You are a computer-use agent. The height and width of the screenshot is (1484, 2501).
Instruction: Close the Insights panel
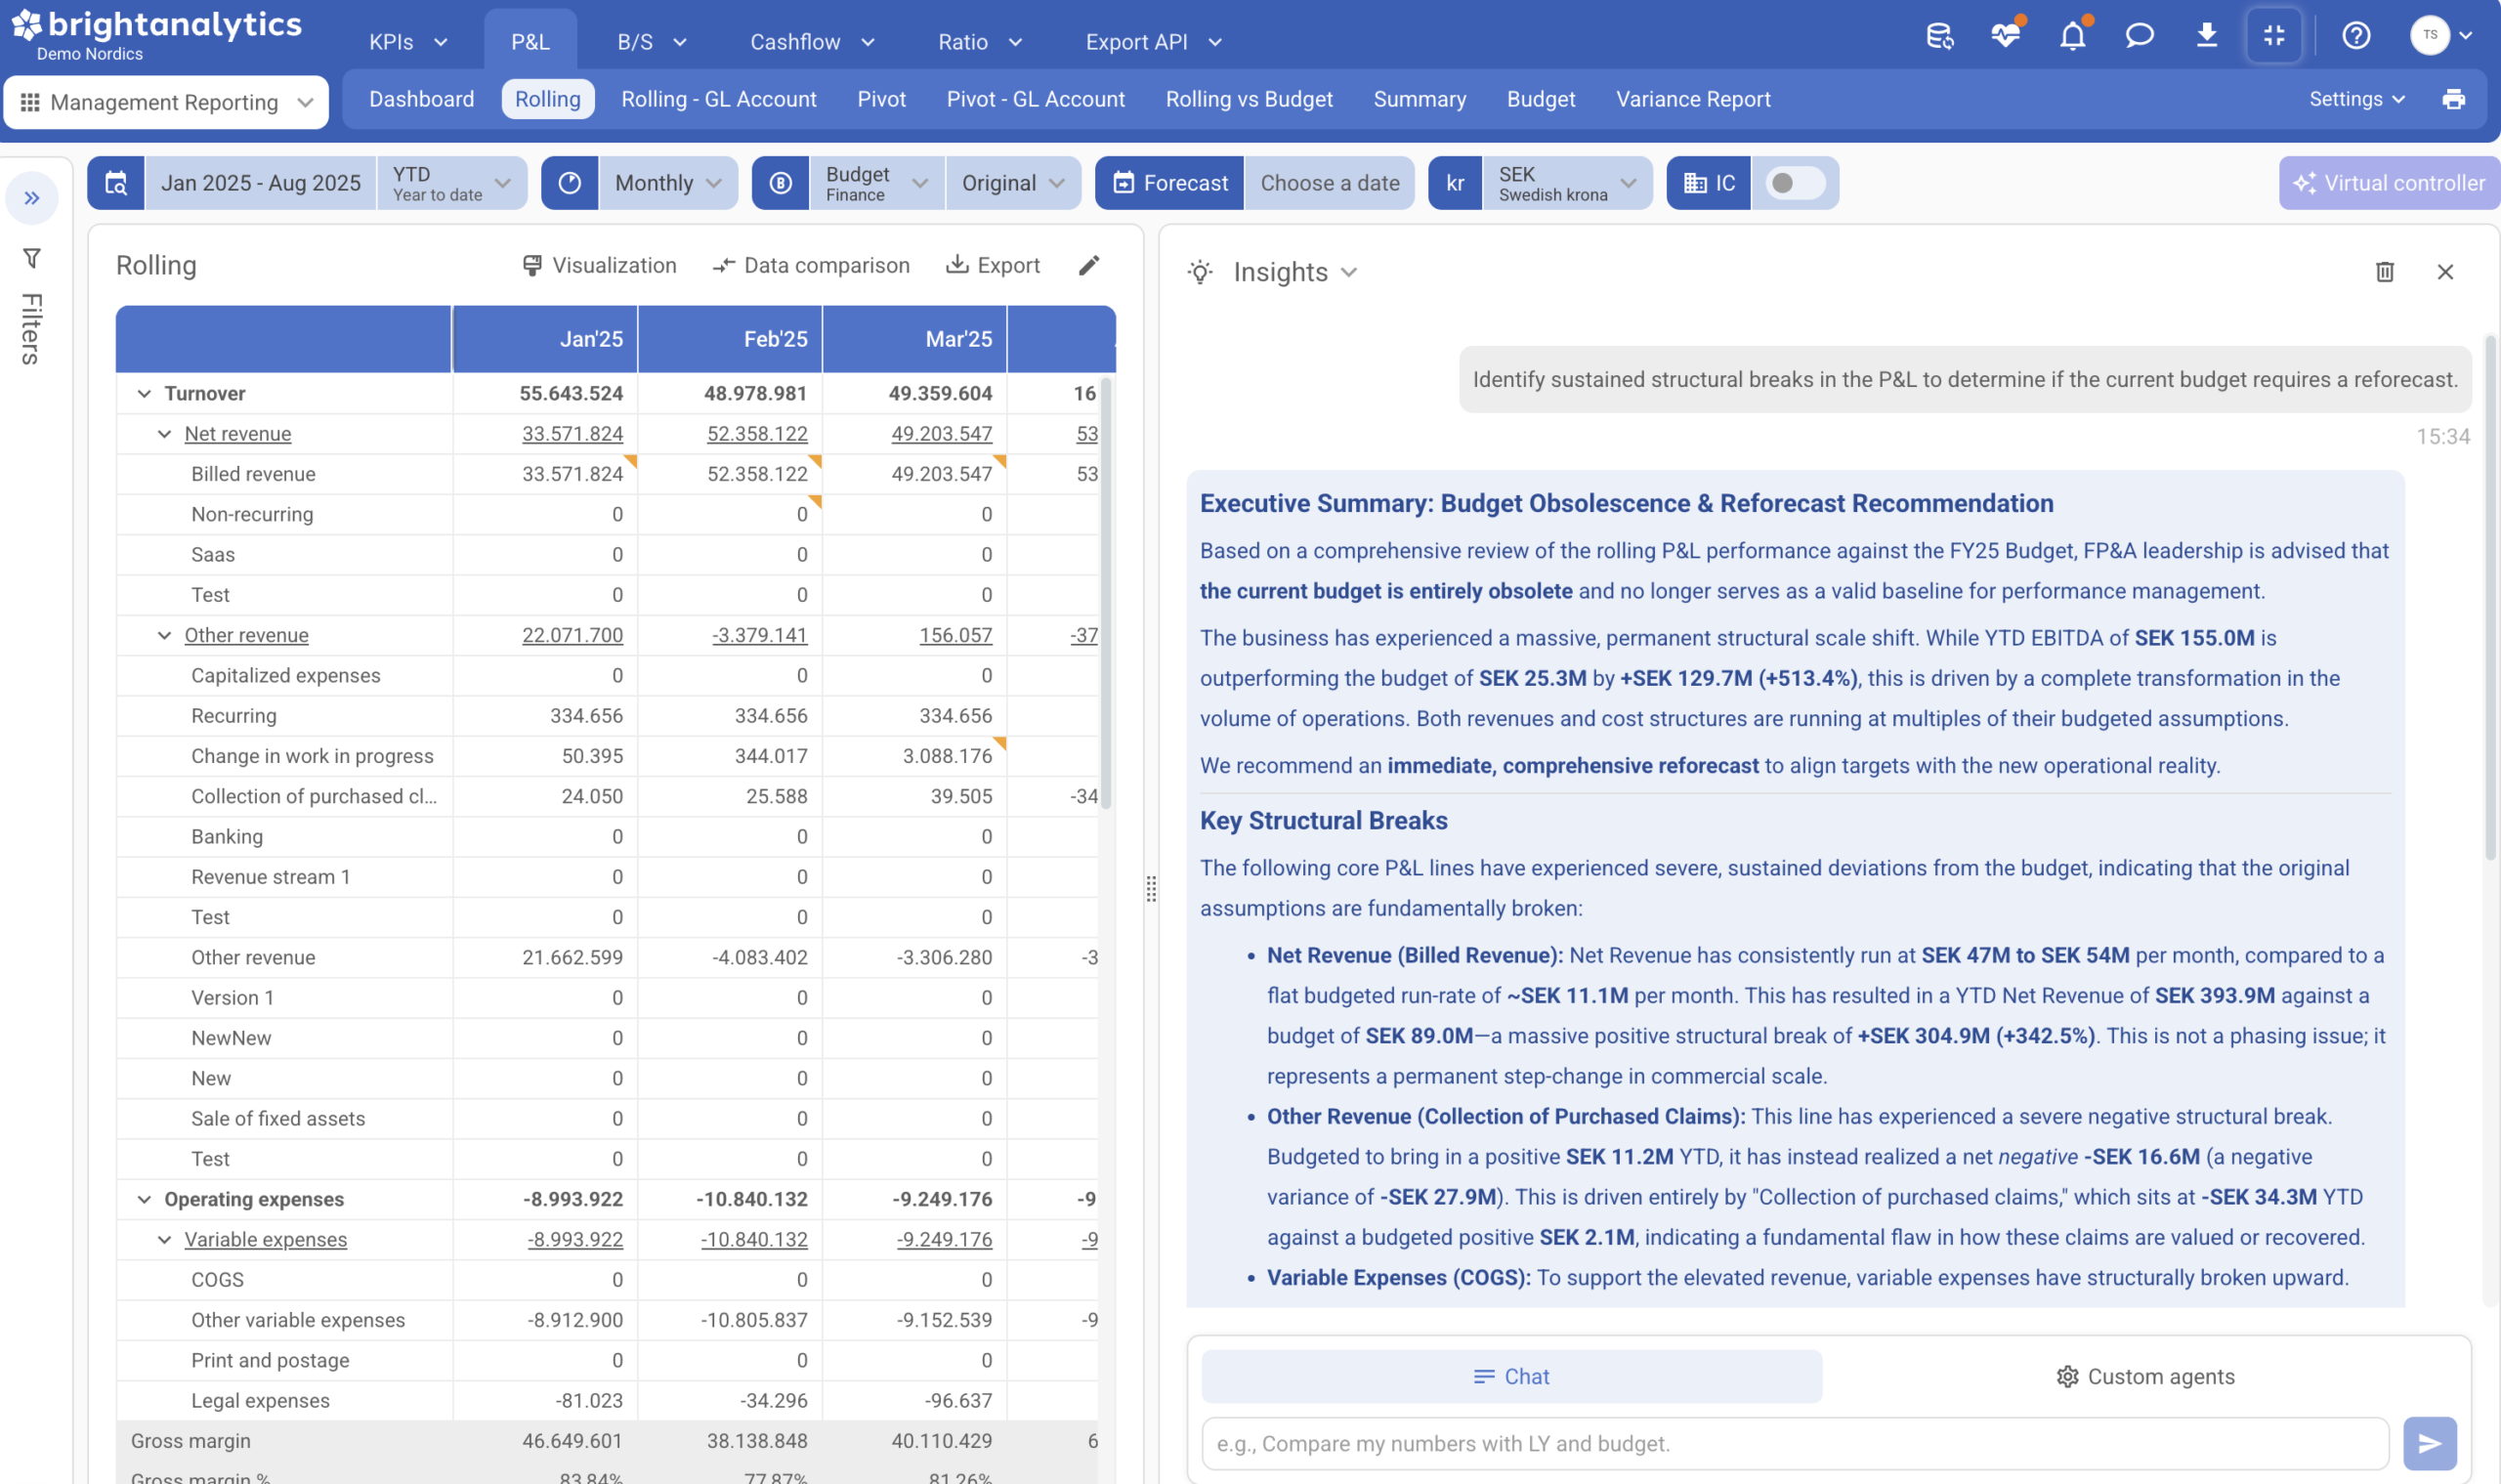coord(2445,272)
